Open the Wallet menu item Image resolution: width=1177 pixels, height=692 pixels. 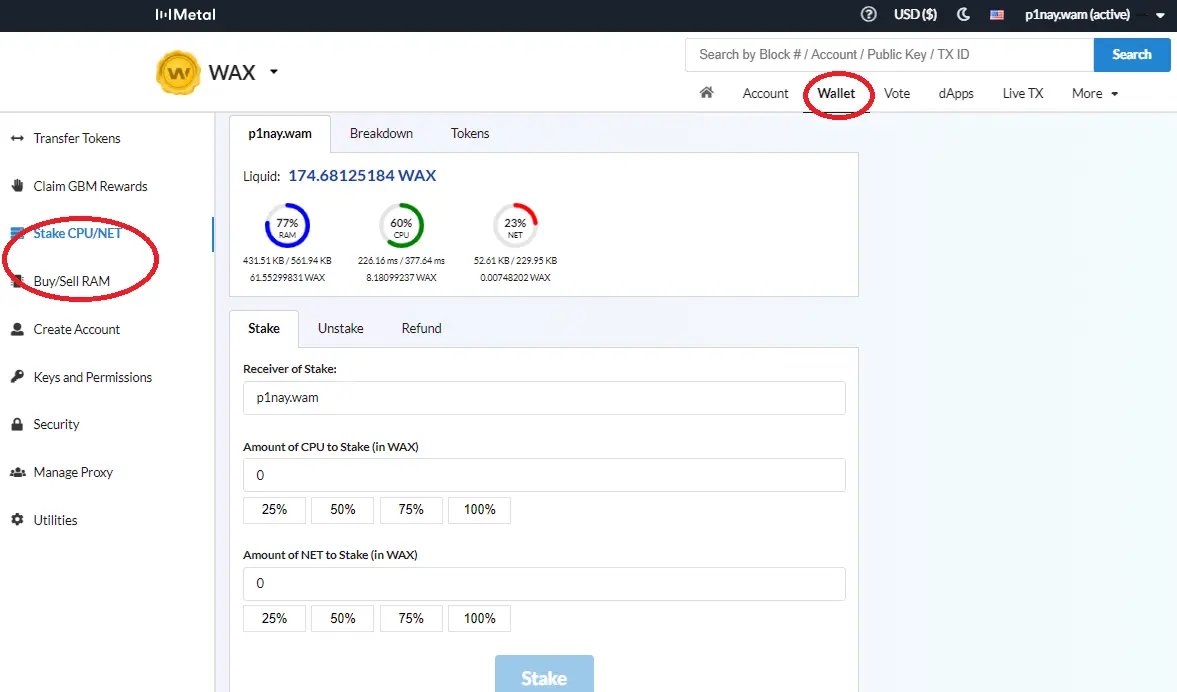click(x=836, y=93)
